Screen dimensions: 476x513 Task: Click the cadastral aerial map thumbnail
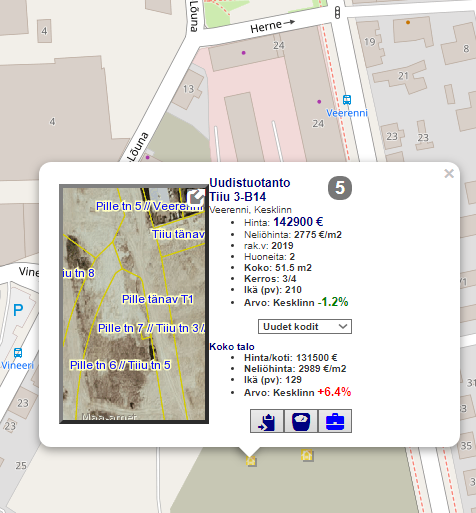point(134,304)
